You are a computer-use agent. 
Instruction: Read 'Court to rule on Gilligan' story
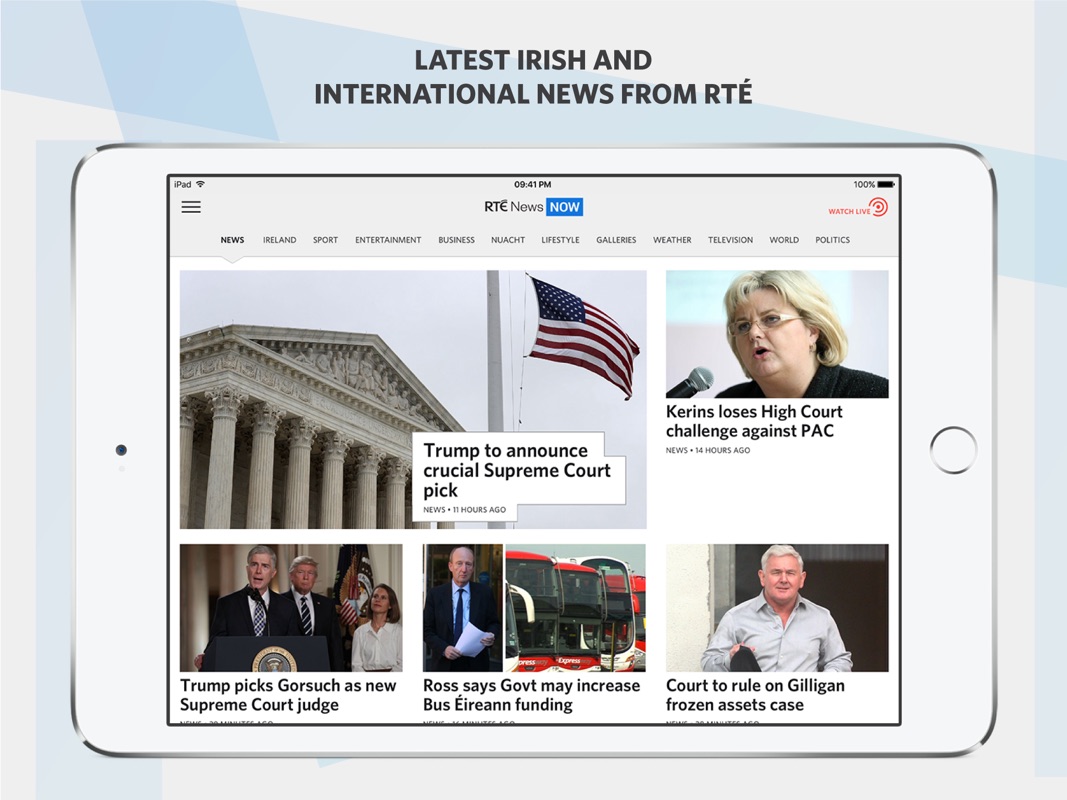755,695
